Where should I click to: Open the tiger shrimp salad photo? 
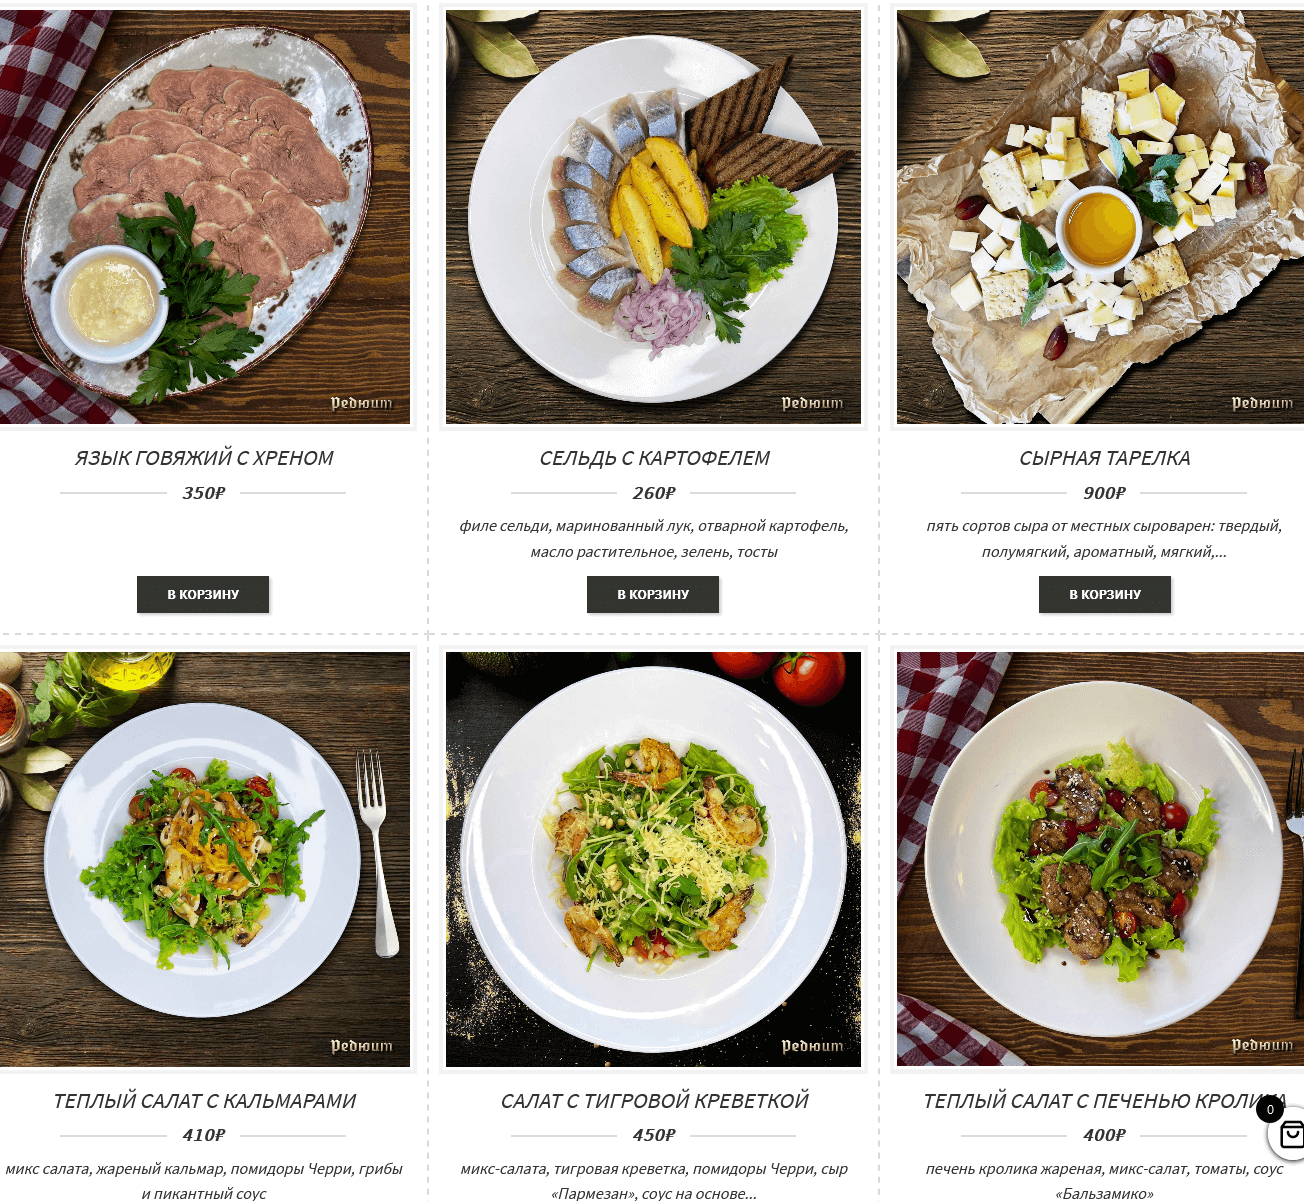click(653, 859)
